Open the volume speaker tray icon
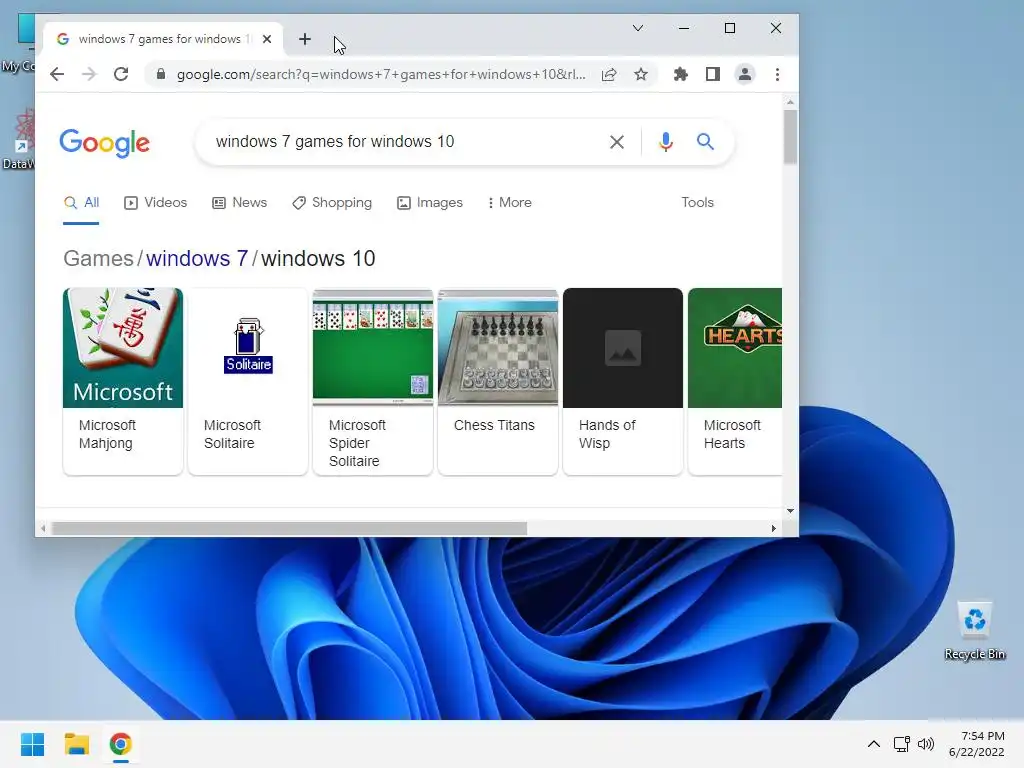The width and height of the screenshot is (1024, 768). click(926, 744)
